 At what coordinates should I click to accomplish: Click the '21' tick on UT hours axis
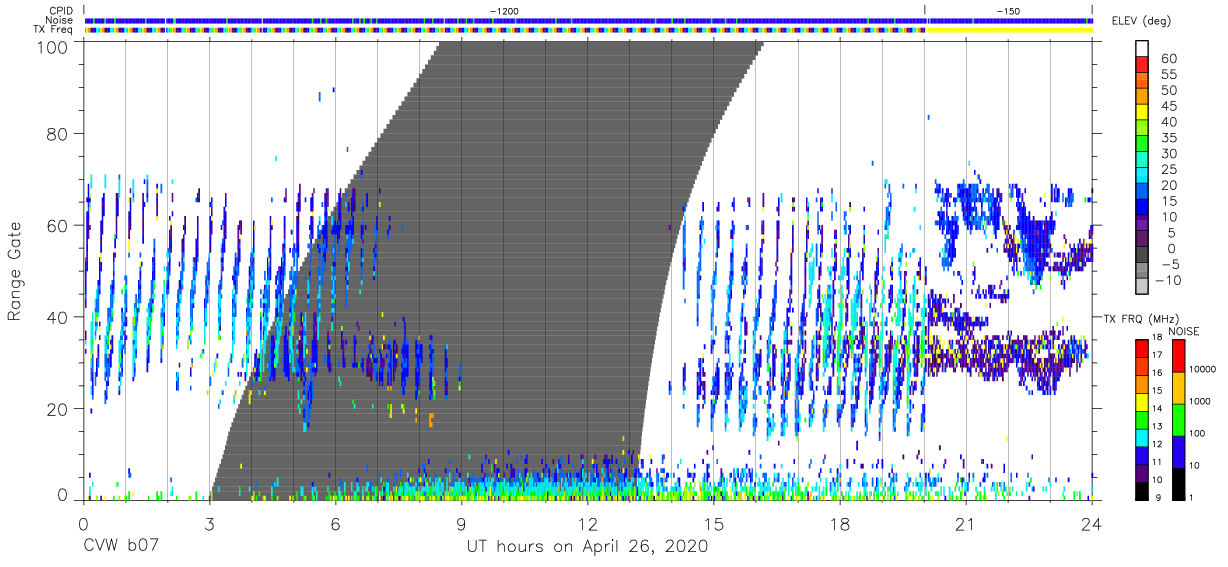[965, 525]
